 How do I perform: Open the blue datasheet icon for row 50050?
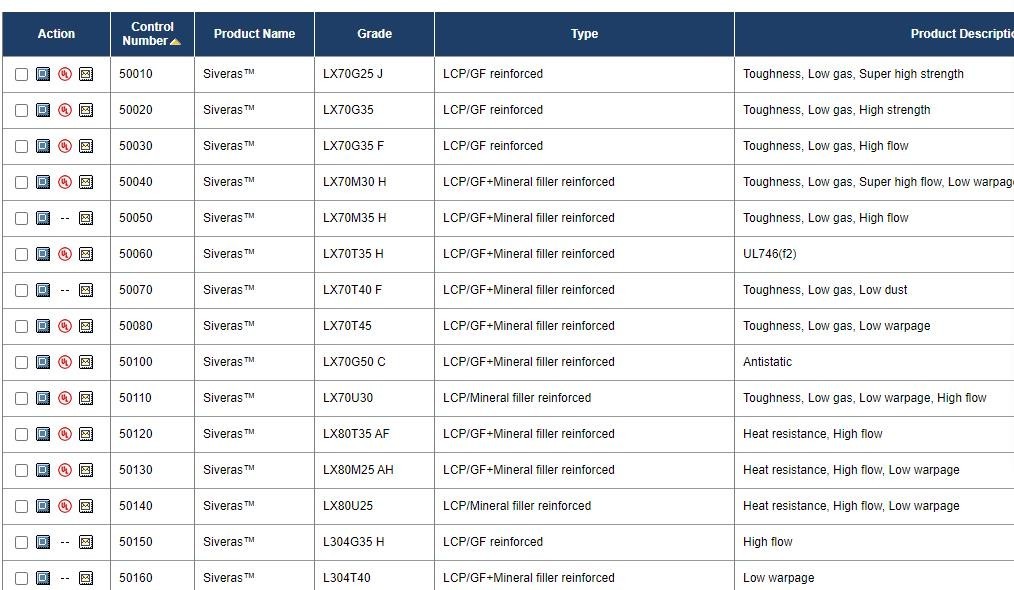point(43,218)
